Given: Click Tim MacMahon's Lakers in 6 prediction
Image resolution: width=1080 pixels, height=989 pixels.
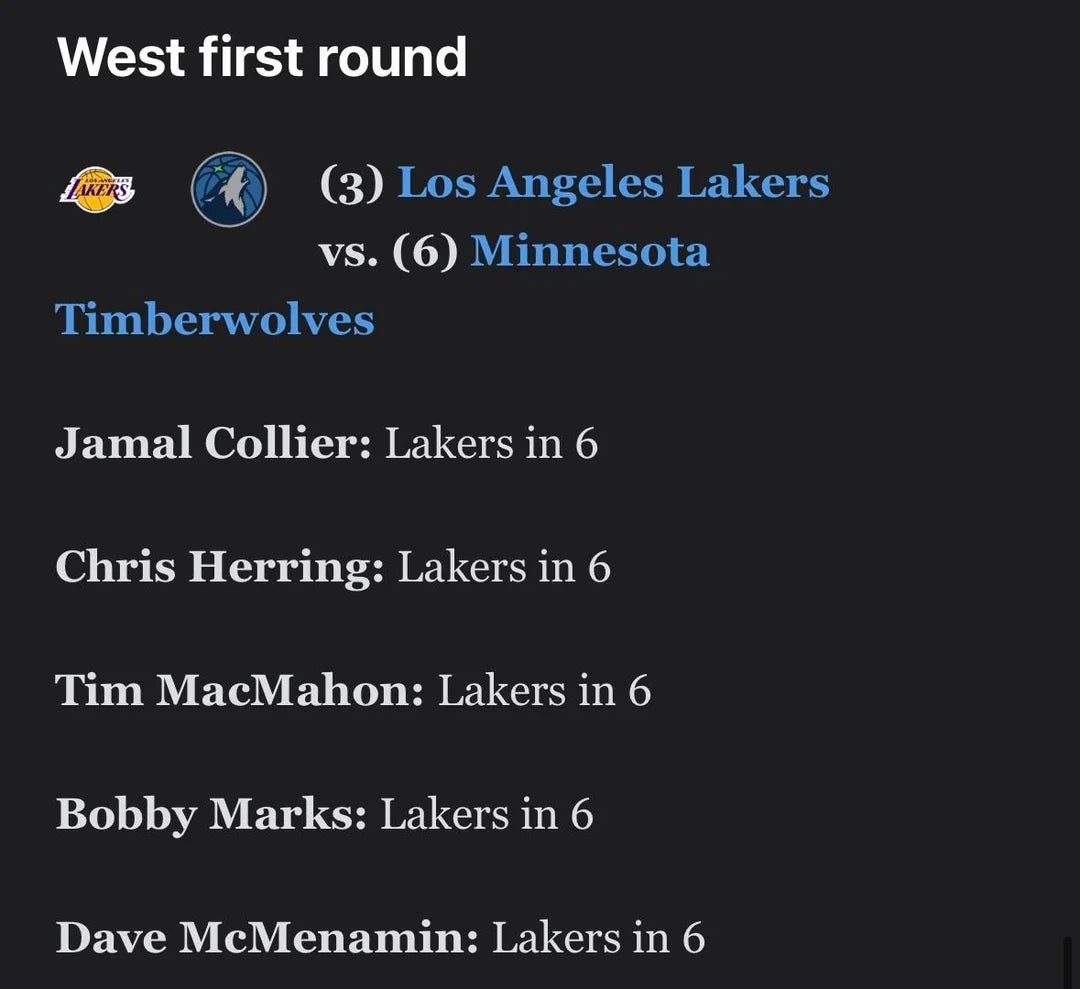Looking at the screenshot, I should click(544, 691).
